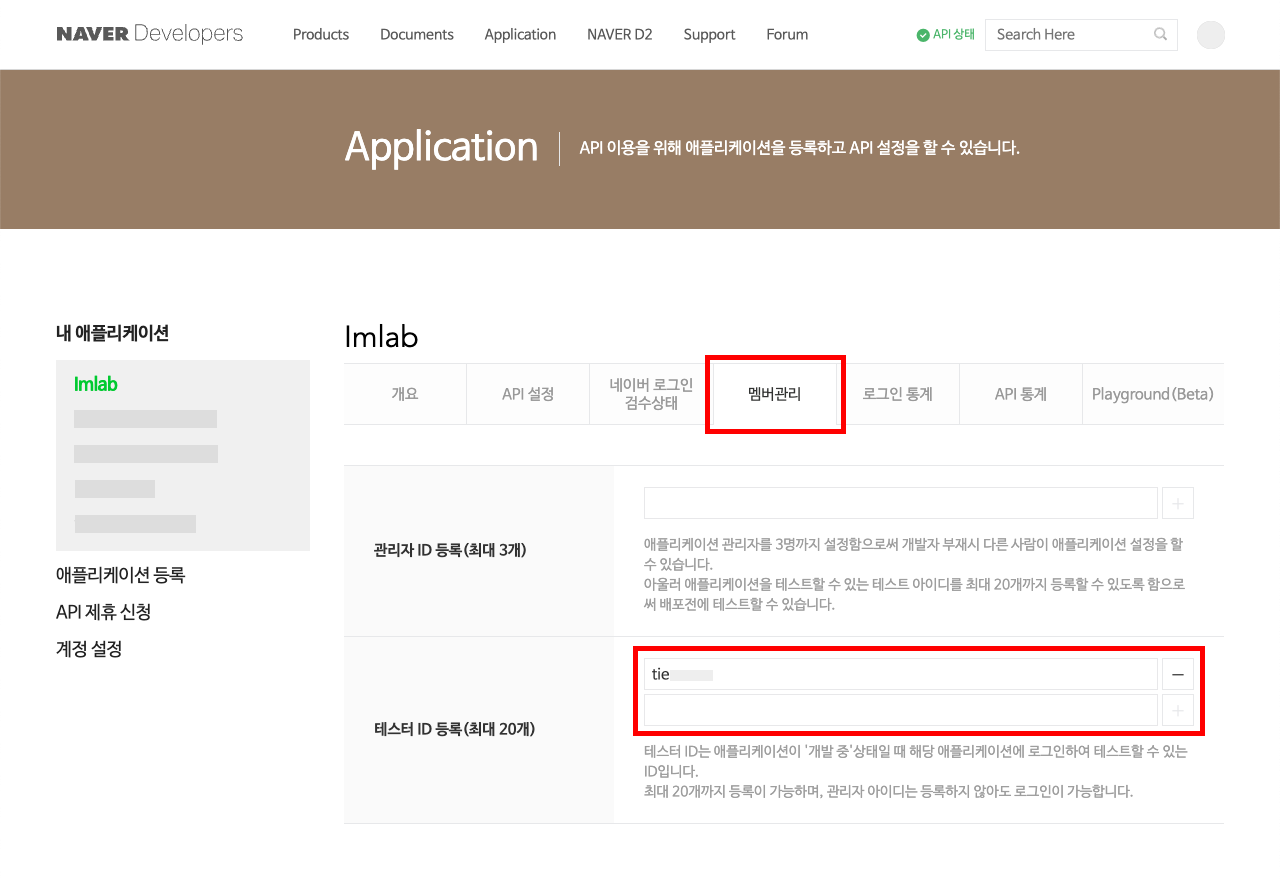The image size is (1280, 880).
Task: Click plus button beside empty tester ID field
Action: click(x=1178, y=710)
